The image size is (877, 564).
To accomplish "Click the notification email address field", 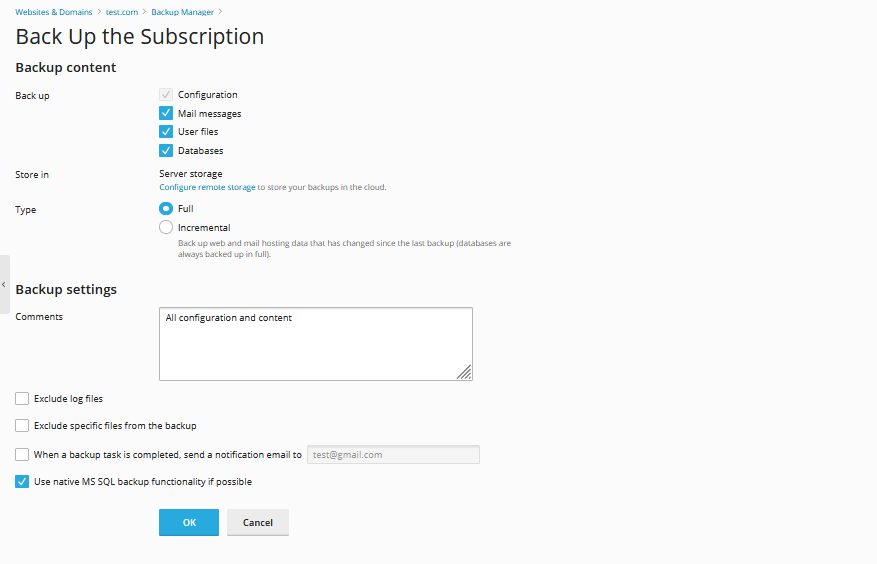I will [393, 454].
